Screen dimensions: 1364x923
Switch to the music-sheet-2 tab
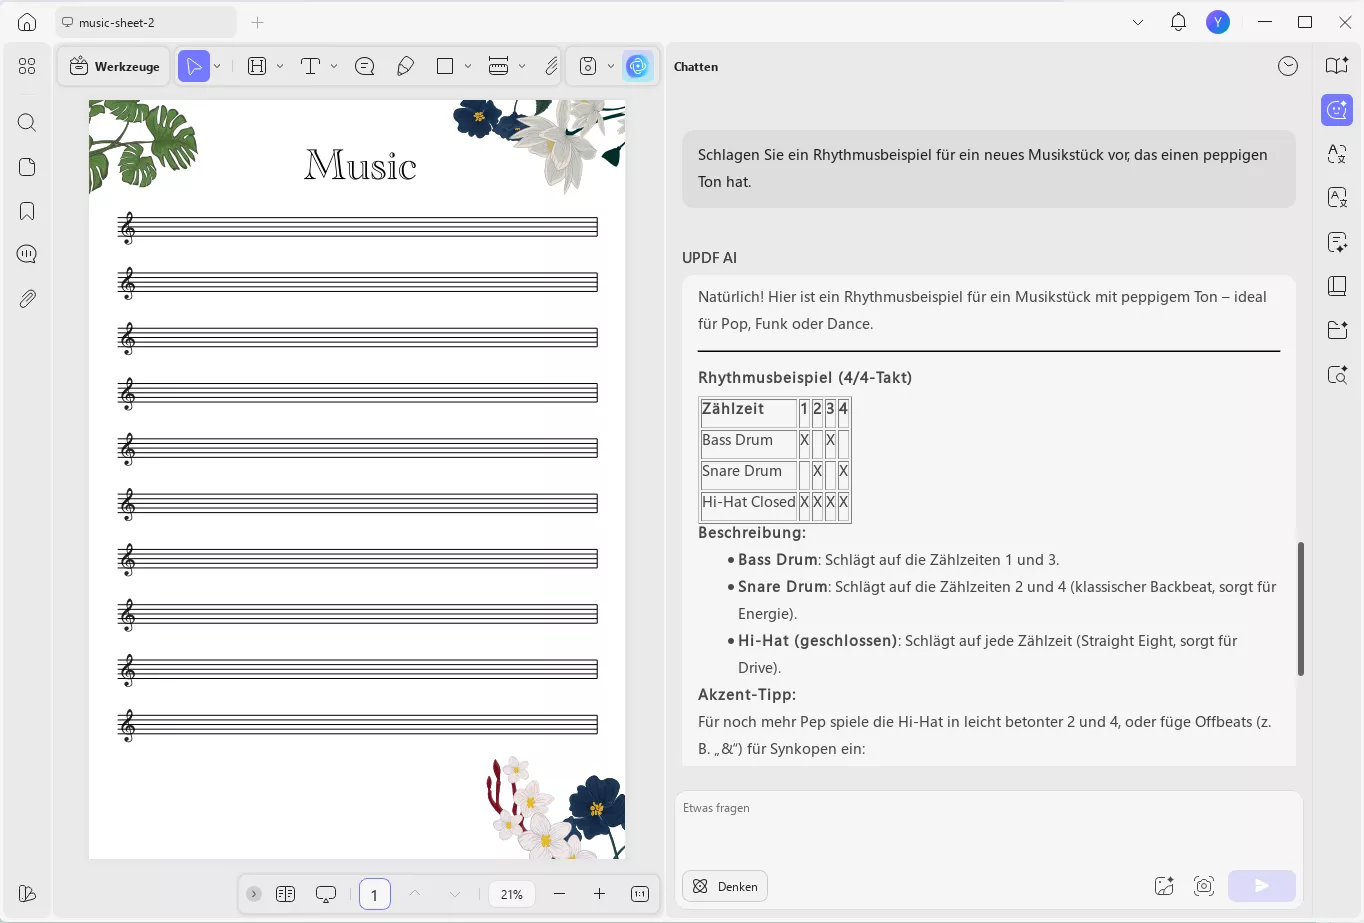click(x=146, y=22)
